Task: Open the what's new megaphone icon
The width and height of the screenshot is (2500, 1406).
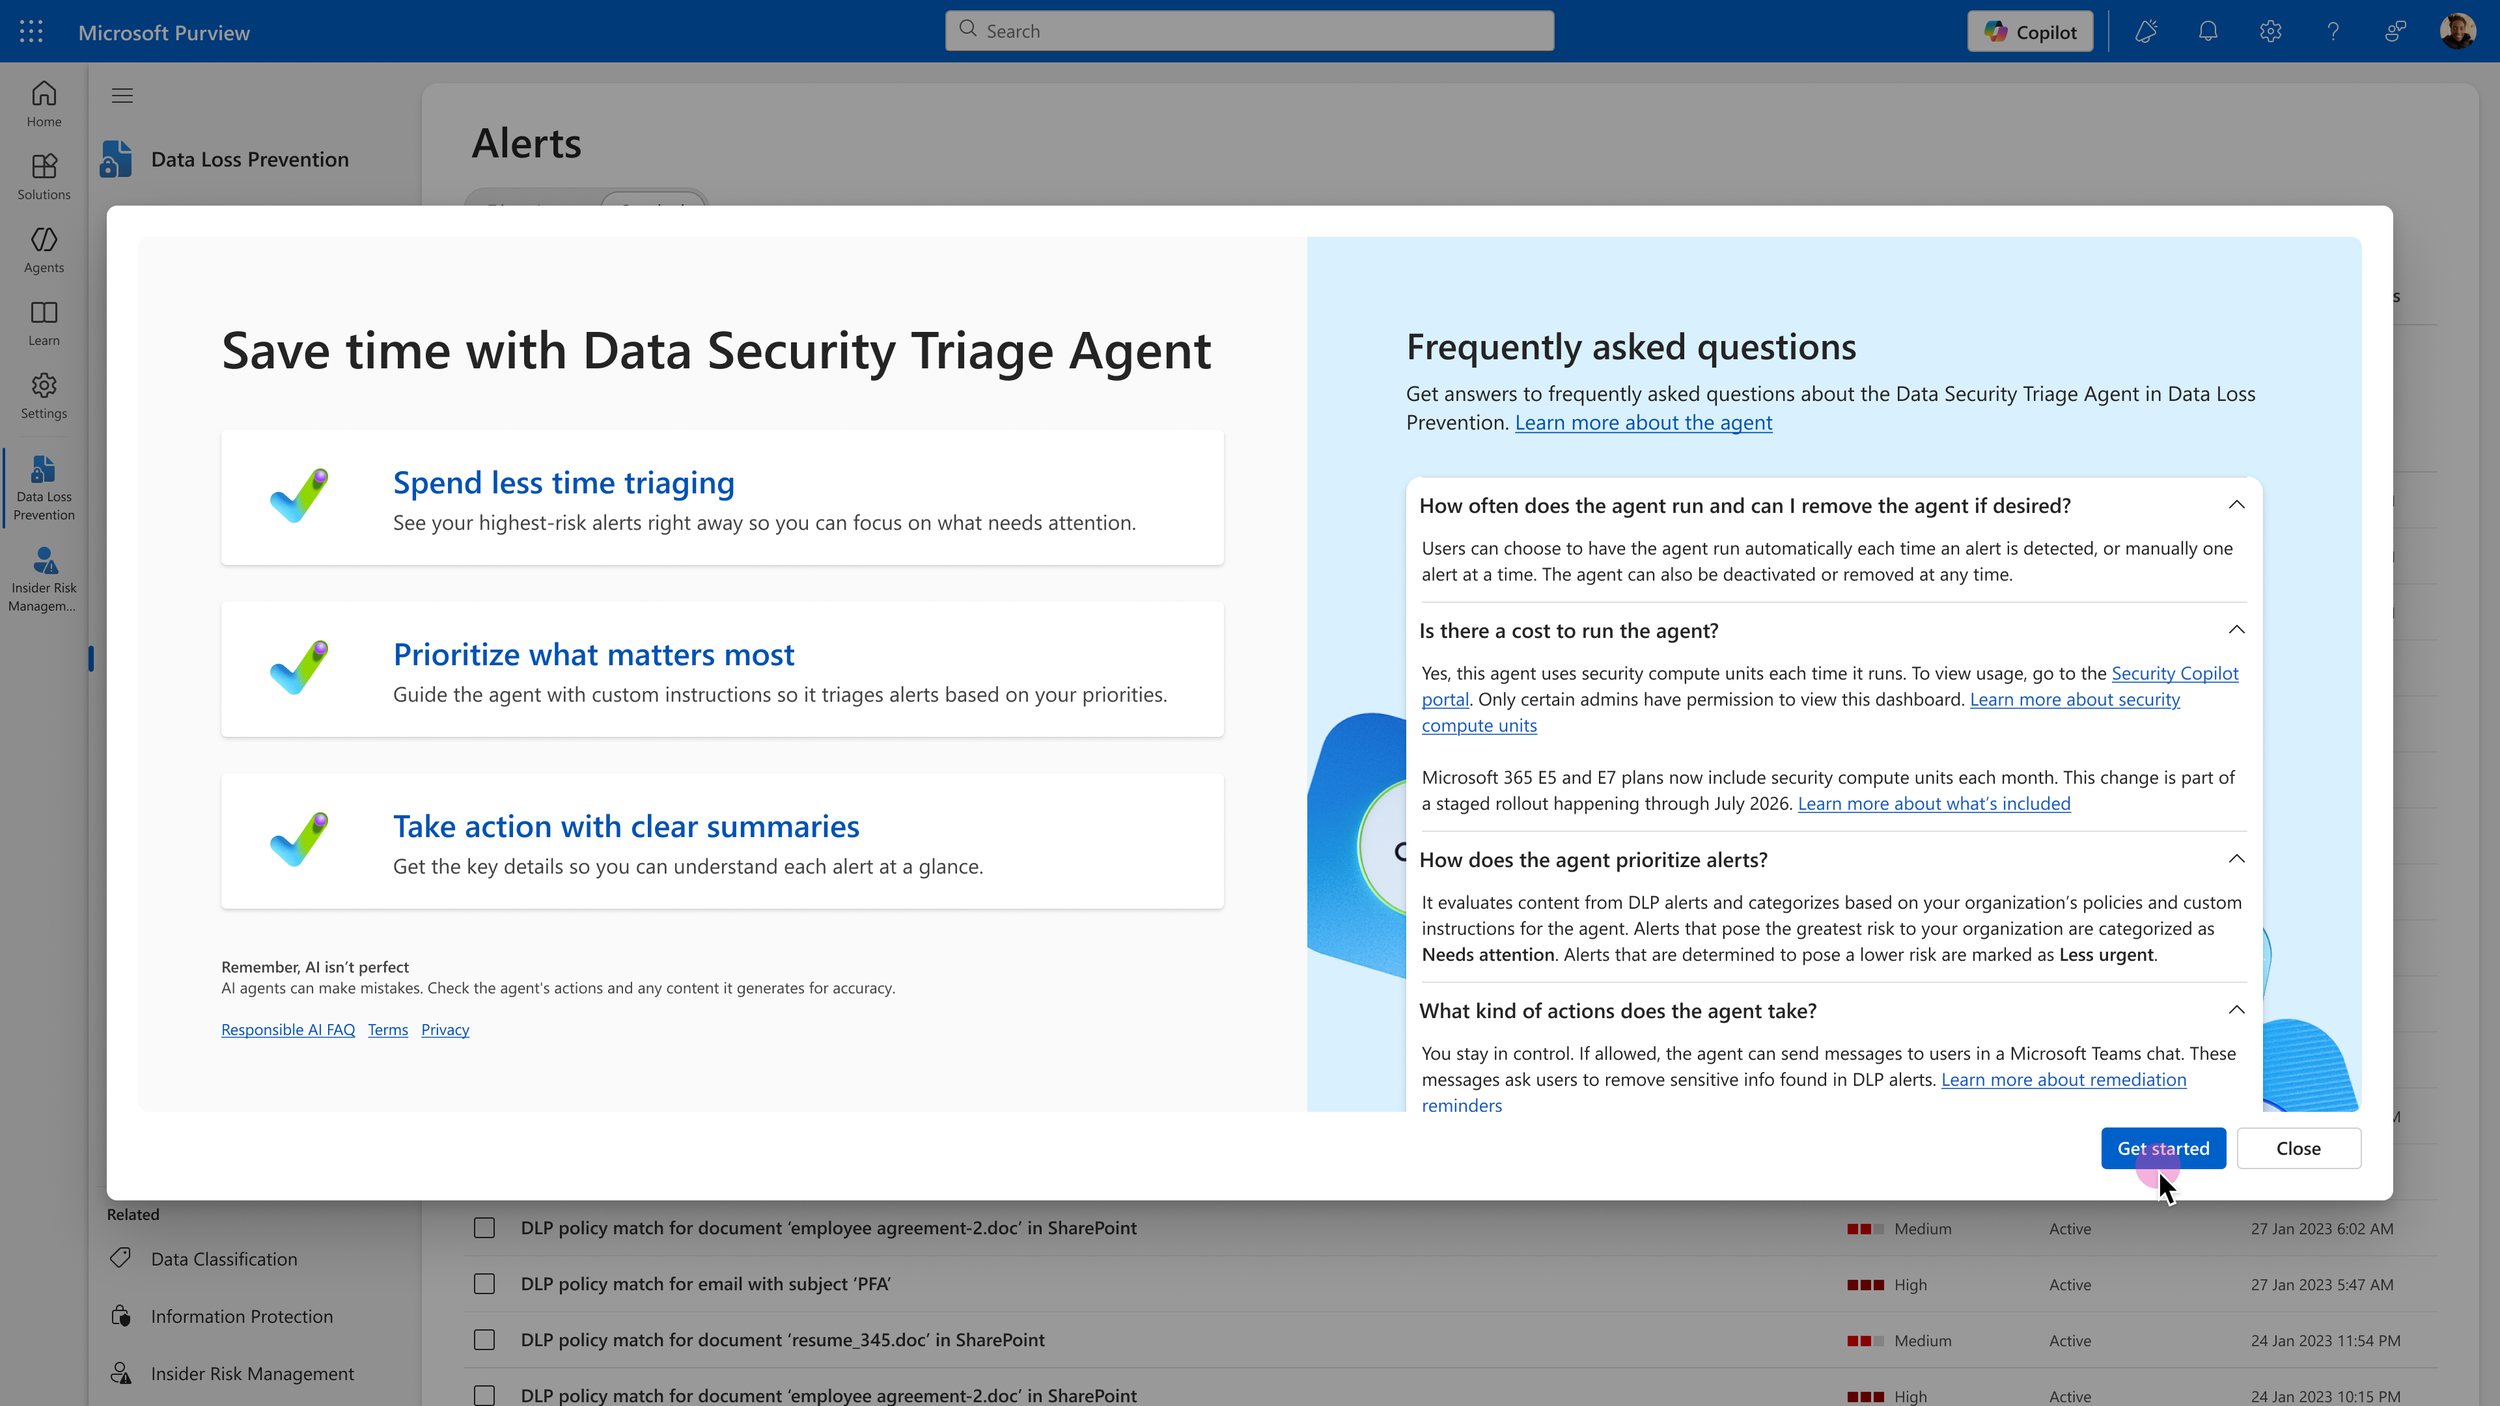Action: (x=2146, y=32)
